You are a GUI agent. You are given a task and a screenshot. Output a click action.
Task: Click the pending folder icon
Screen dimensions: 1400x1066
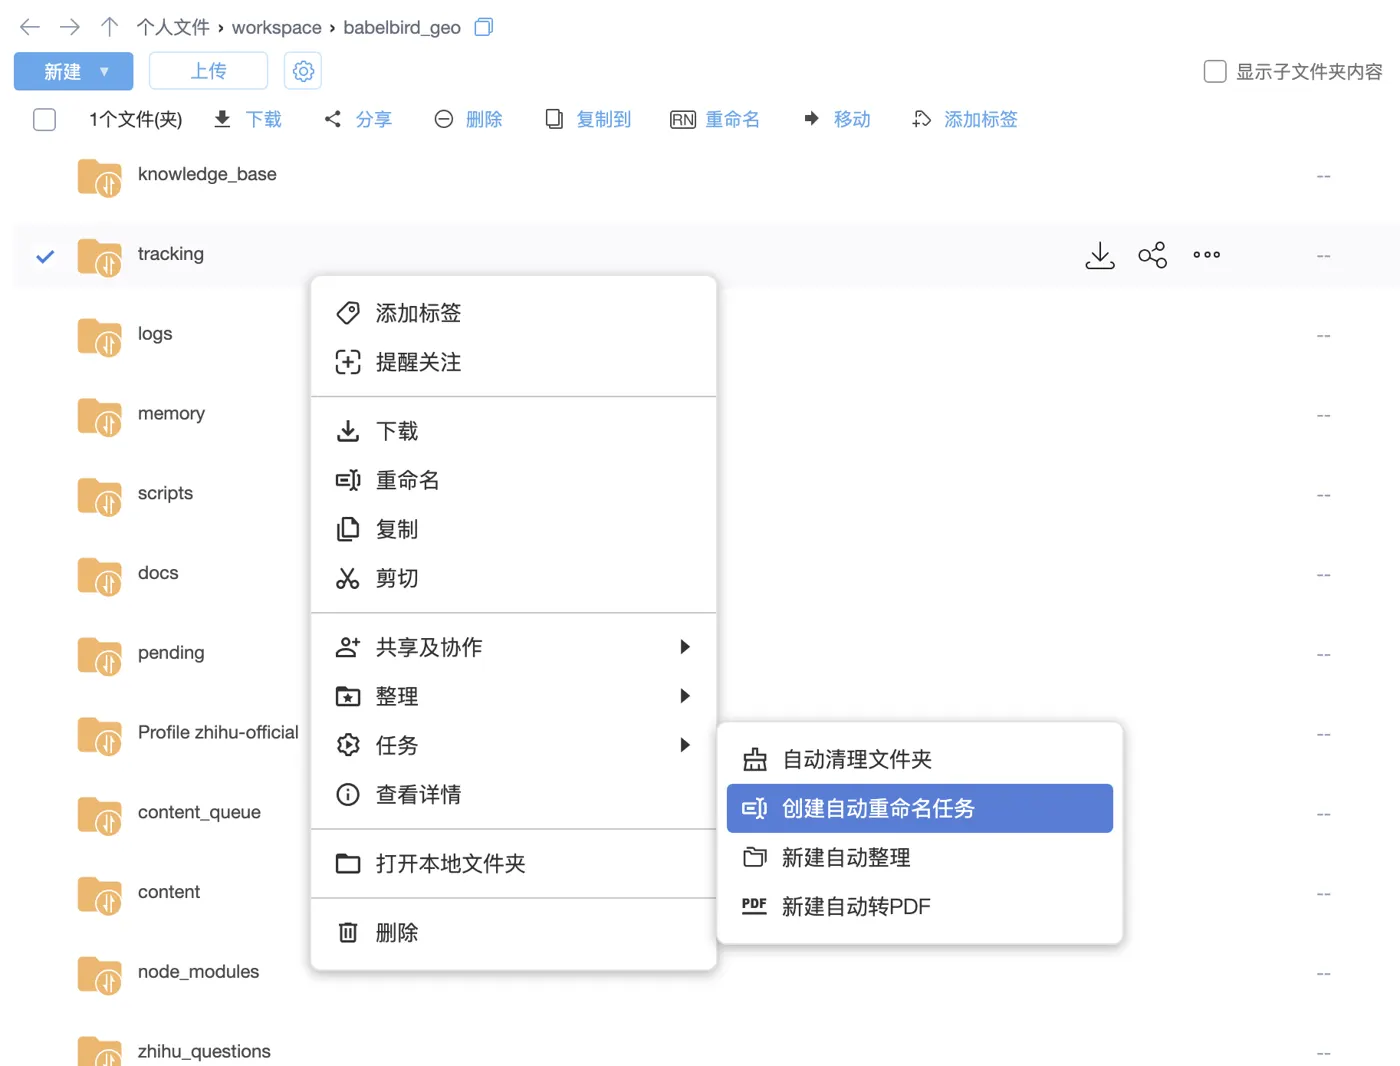pyautogui.click(x=100, y=656)
